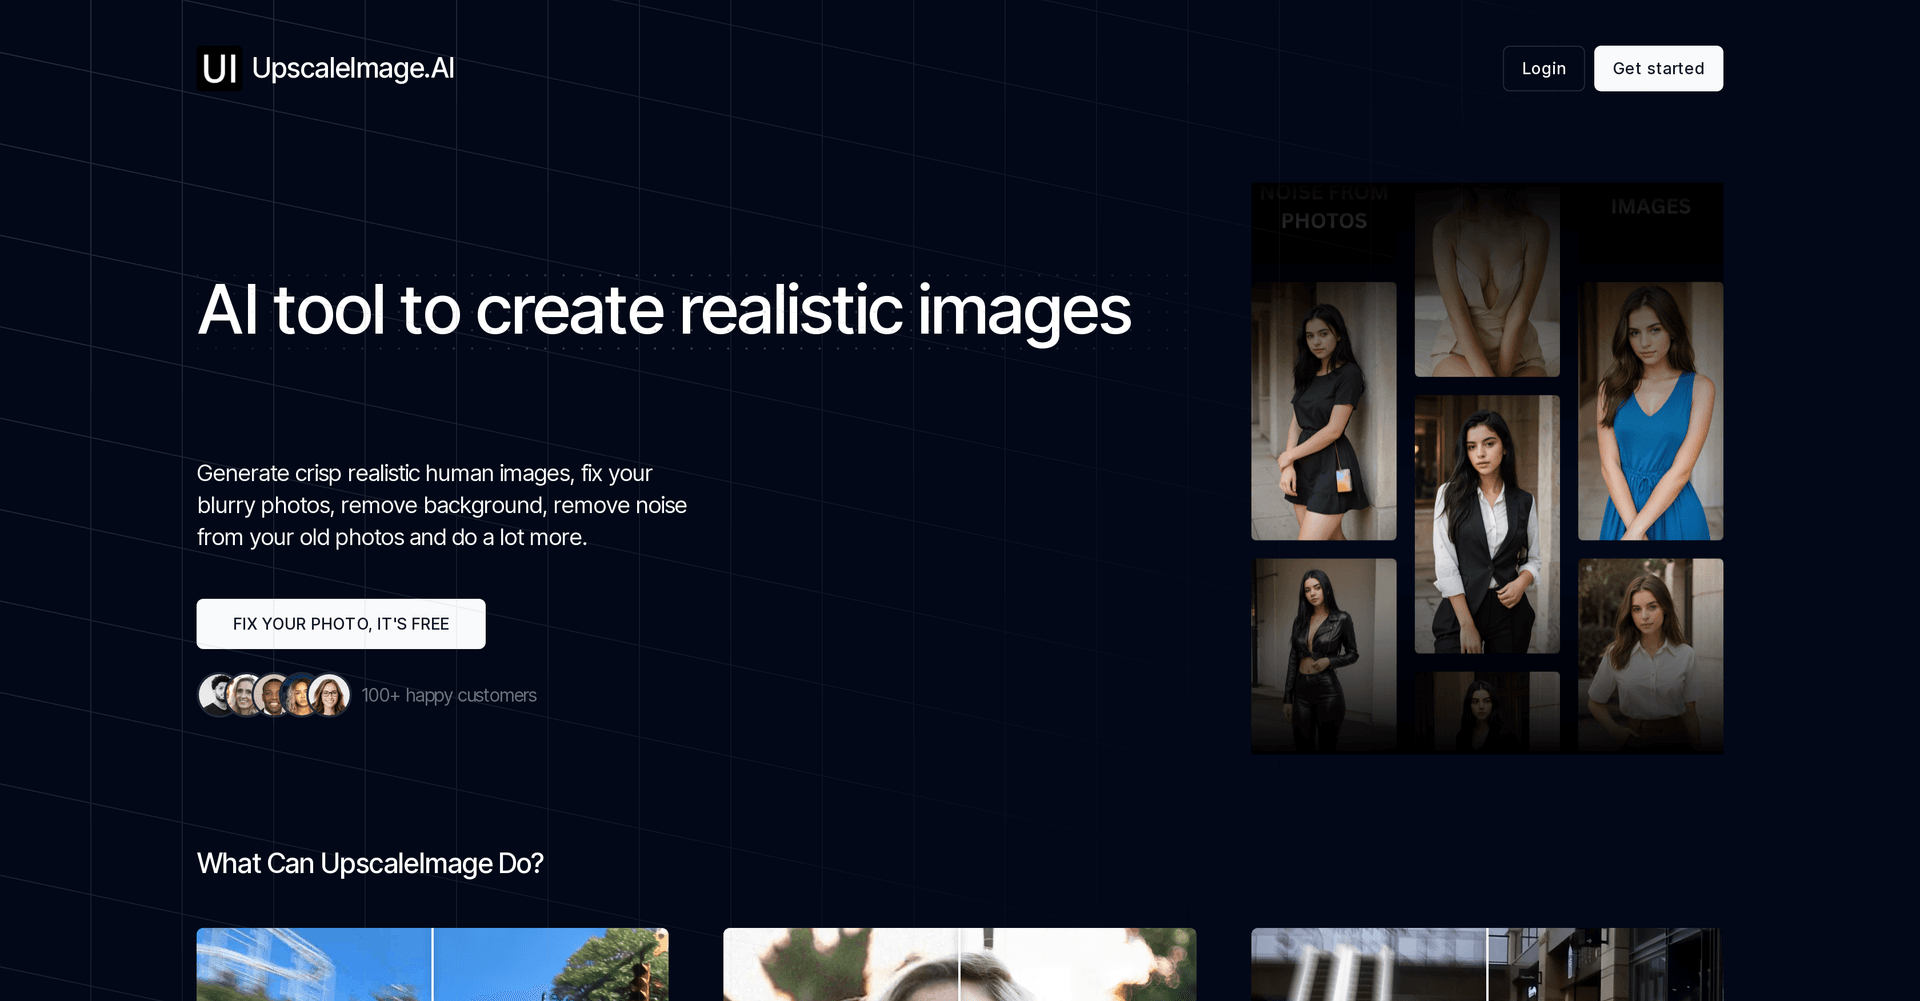Click the building storefront before-after comparison image
This screenshot has height=1001, width=1920.
(x=1487, y=964)
